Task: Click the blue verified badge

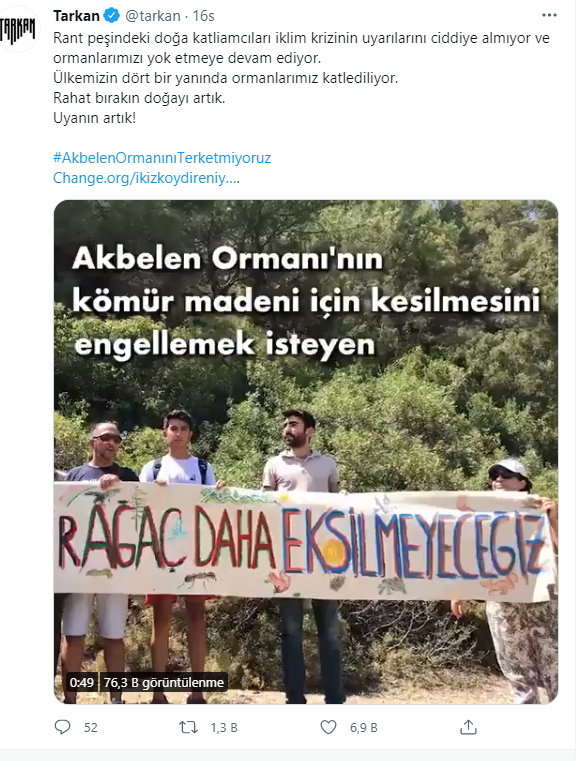Action: 112,16
